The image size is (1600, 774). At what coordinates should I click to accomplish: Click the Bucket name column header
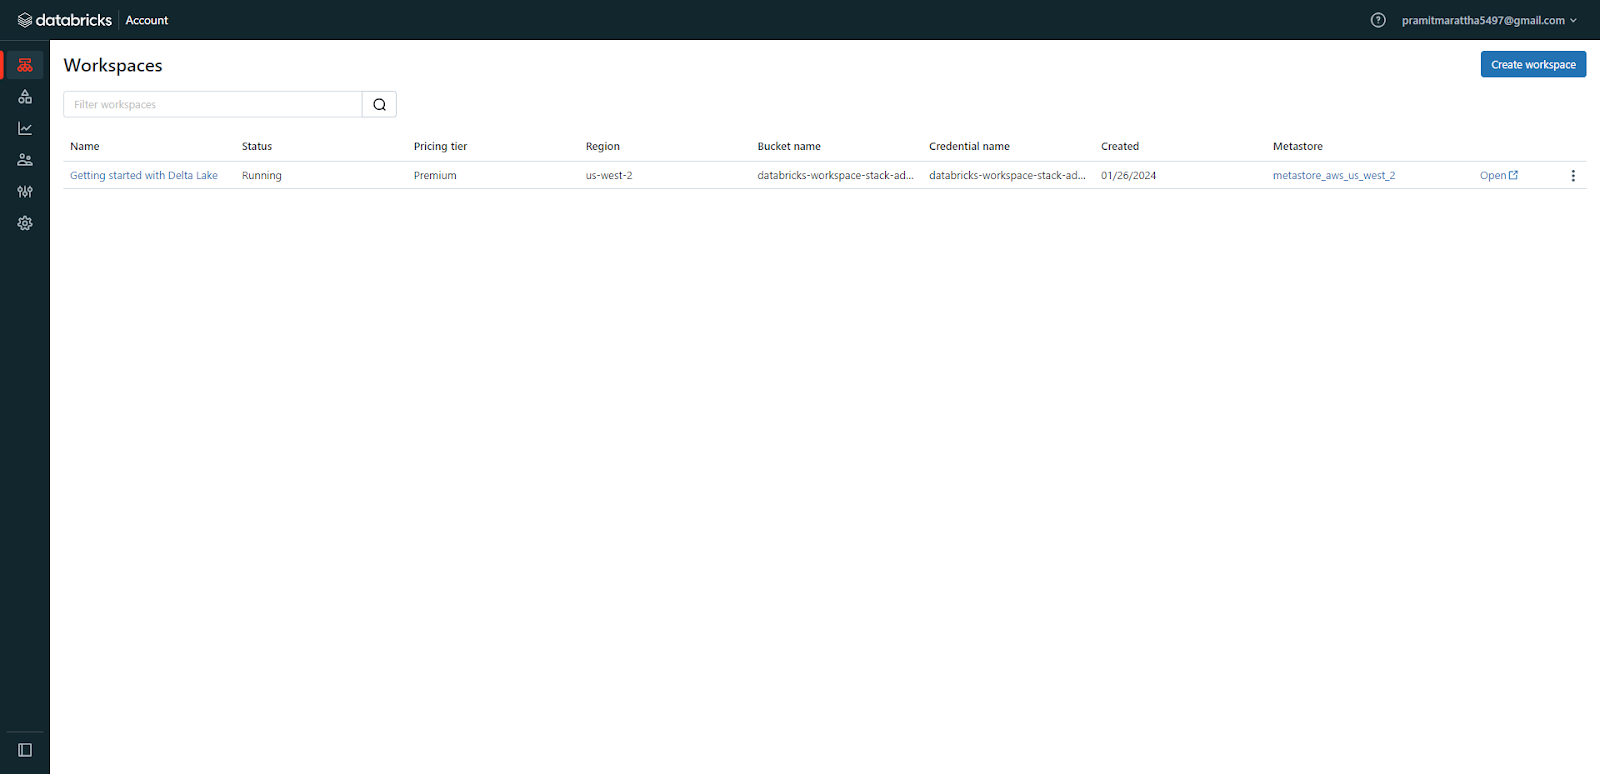pyautogui.click(x=789, y=146)
